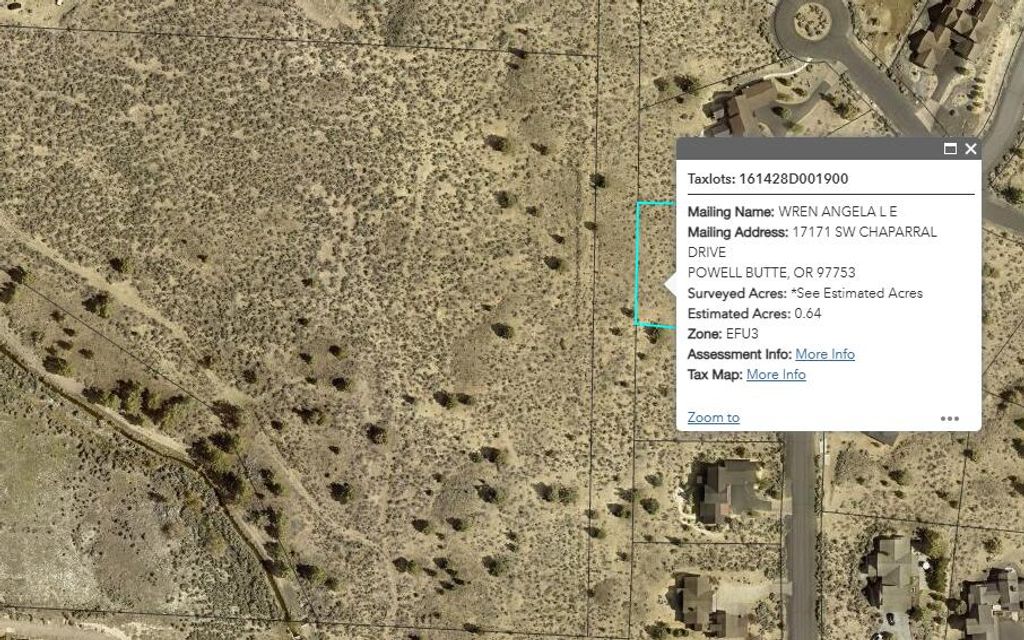Click the Taxlots 161428D001900 popup title
The image size is (1024, 640).
tap(768, 179)
